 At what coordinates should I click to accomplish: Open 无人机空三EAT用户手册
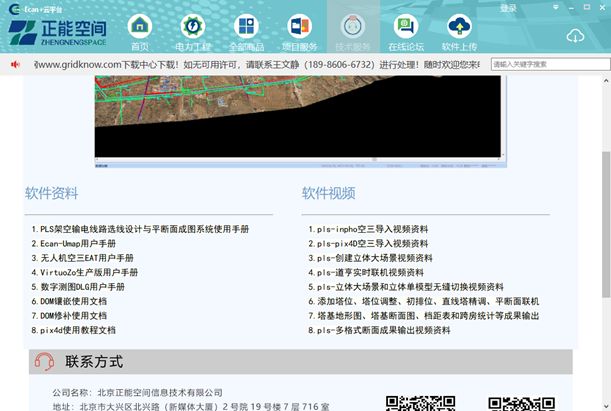coord(83,258)
